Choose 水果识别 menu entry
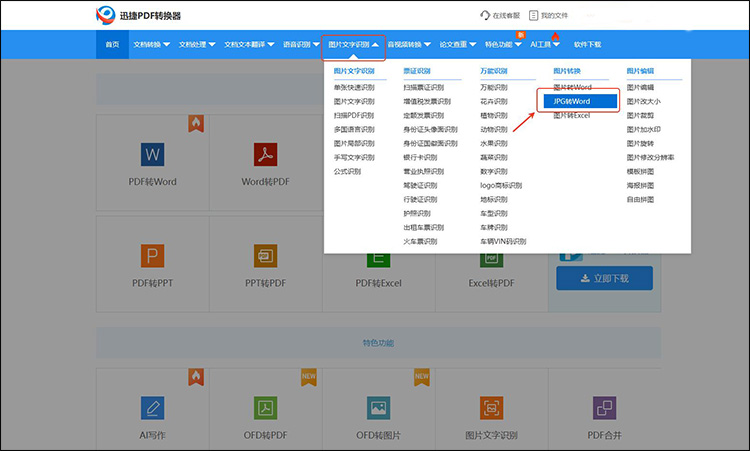Screen dimensions: 750x451 coord(494,143)
